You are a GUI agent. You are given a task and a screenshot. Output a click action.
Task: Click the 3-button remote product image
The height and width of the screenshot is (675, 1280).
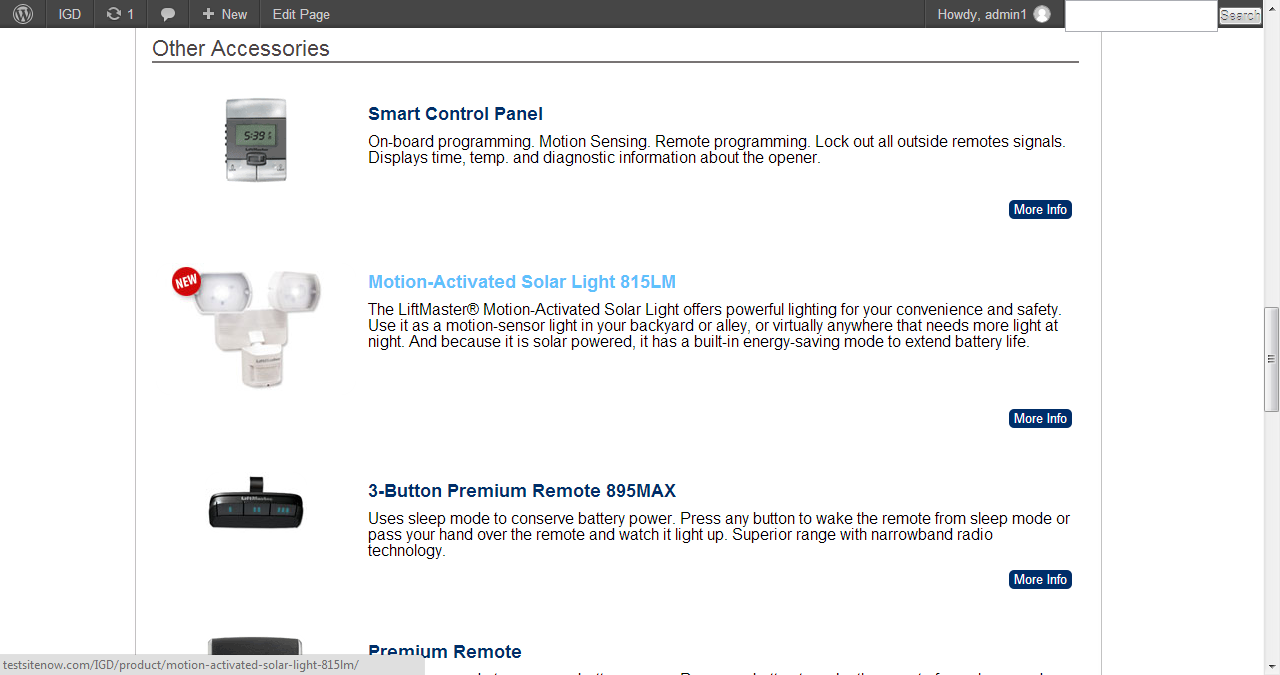[x=256, y=505]
